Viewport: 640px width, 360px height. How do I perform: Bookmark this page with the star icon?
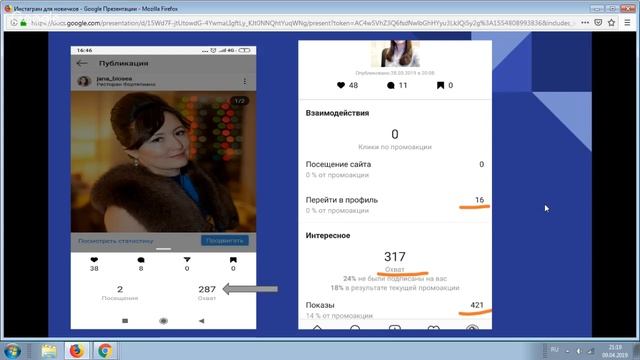click(x=611, y=23)
